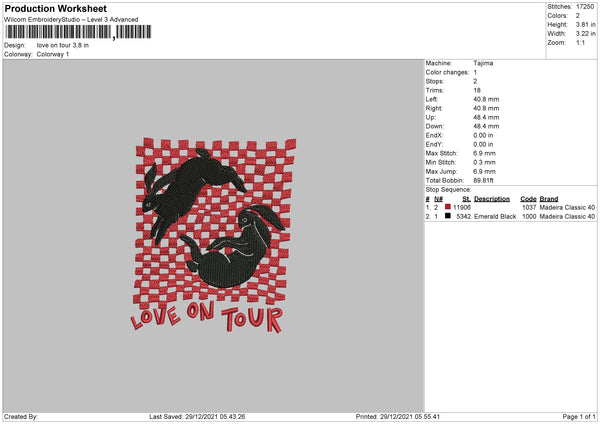Click the height value '3.81 in'
Viewport: 600px width, 424px height.
point(585,24)
